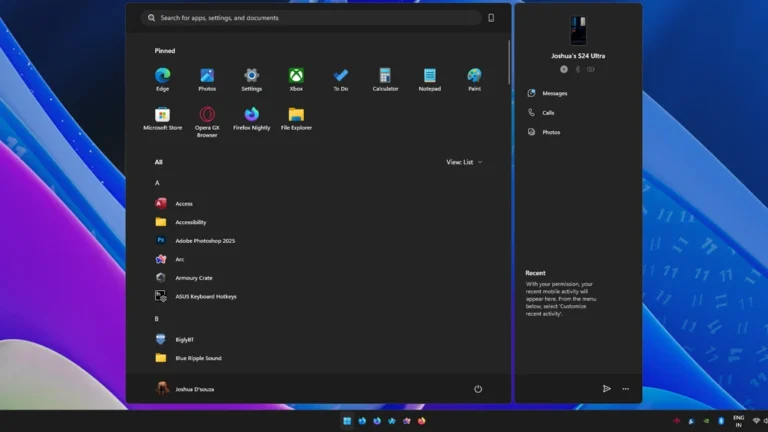Launch the Xbox app icon
Viewport: 768px width, 432px height.
(x=296, y=76)
